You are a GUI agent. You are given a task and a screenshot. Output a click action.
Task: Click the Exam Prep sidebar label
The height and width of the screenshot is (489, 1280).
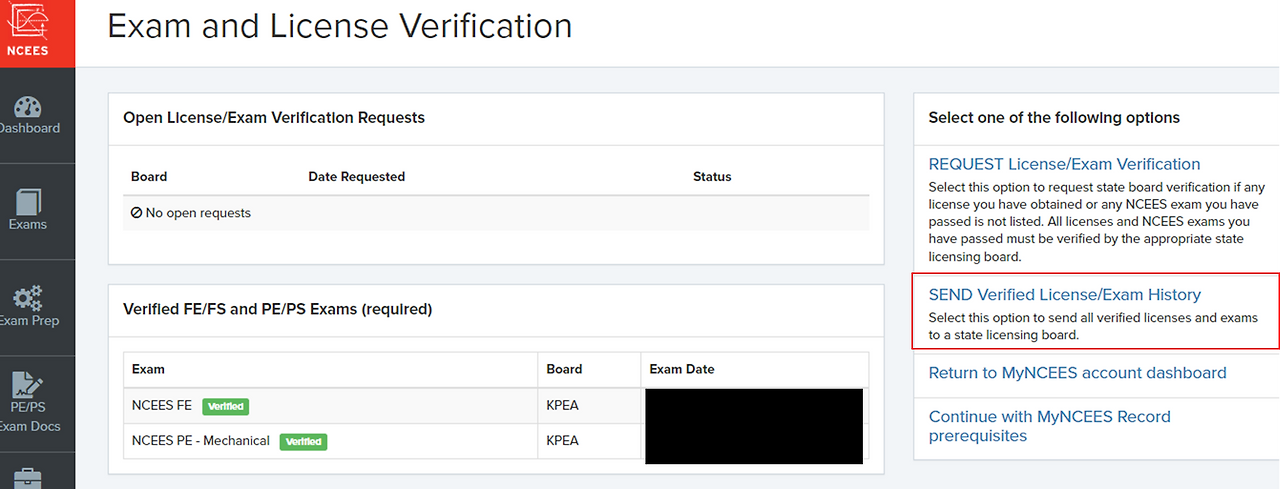29,321
